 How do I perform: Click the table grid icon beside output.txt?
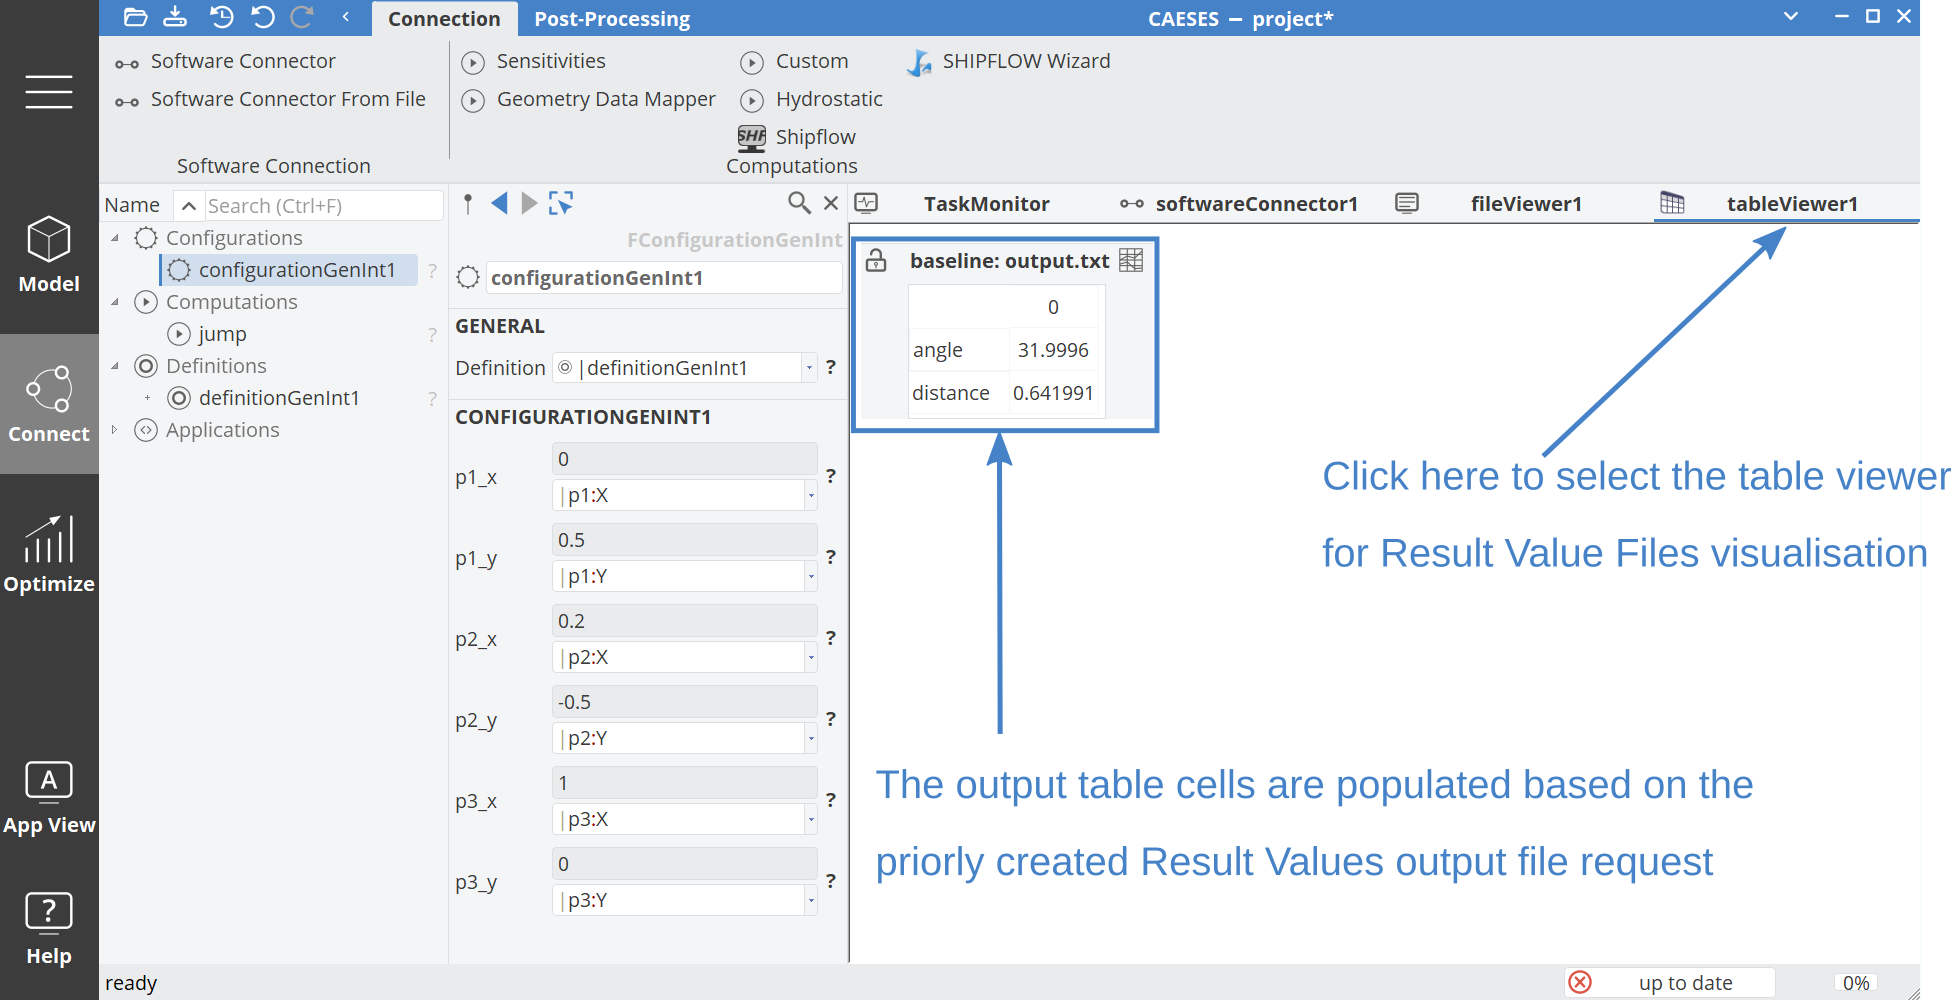tap(1131, 261)
